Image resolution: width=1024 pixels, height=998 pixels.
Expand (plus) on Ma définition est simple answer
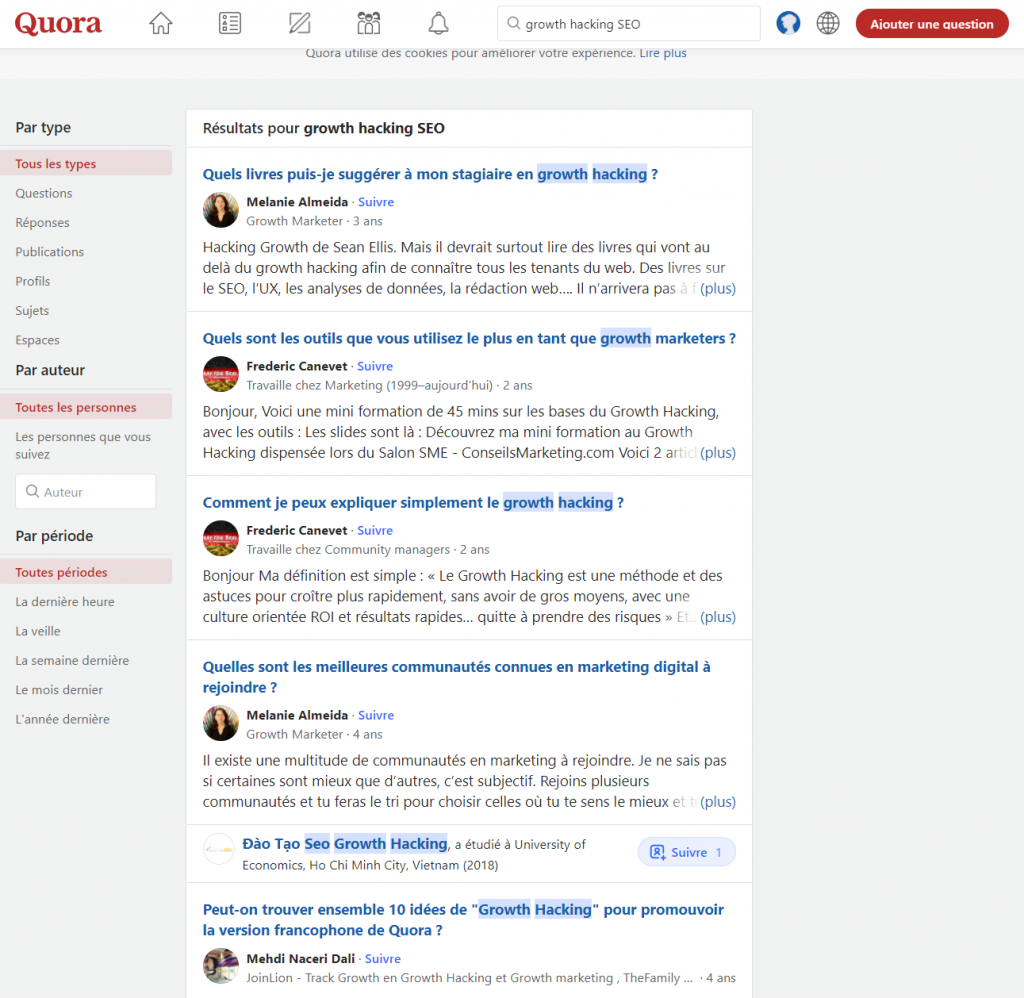[x=718, y=617]
